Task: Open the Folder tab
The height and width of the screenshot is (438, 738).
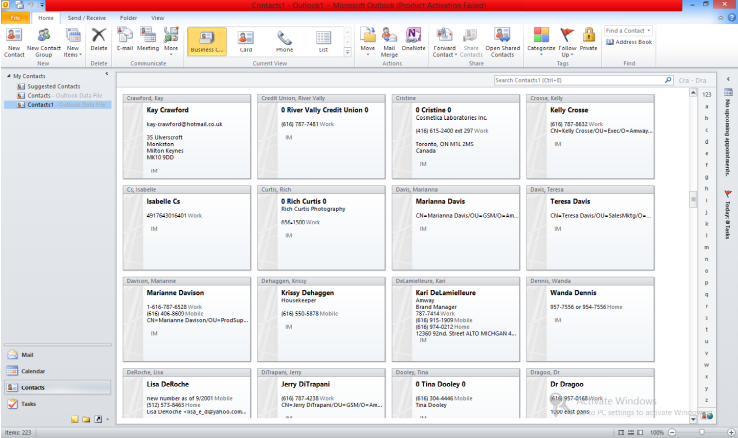Action: point(128,18)
